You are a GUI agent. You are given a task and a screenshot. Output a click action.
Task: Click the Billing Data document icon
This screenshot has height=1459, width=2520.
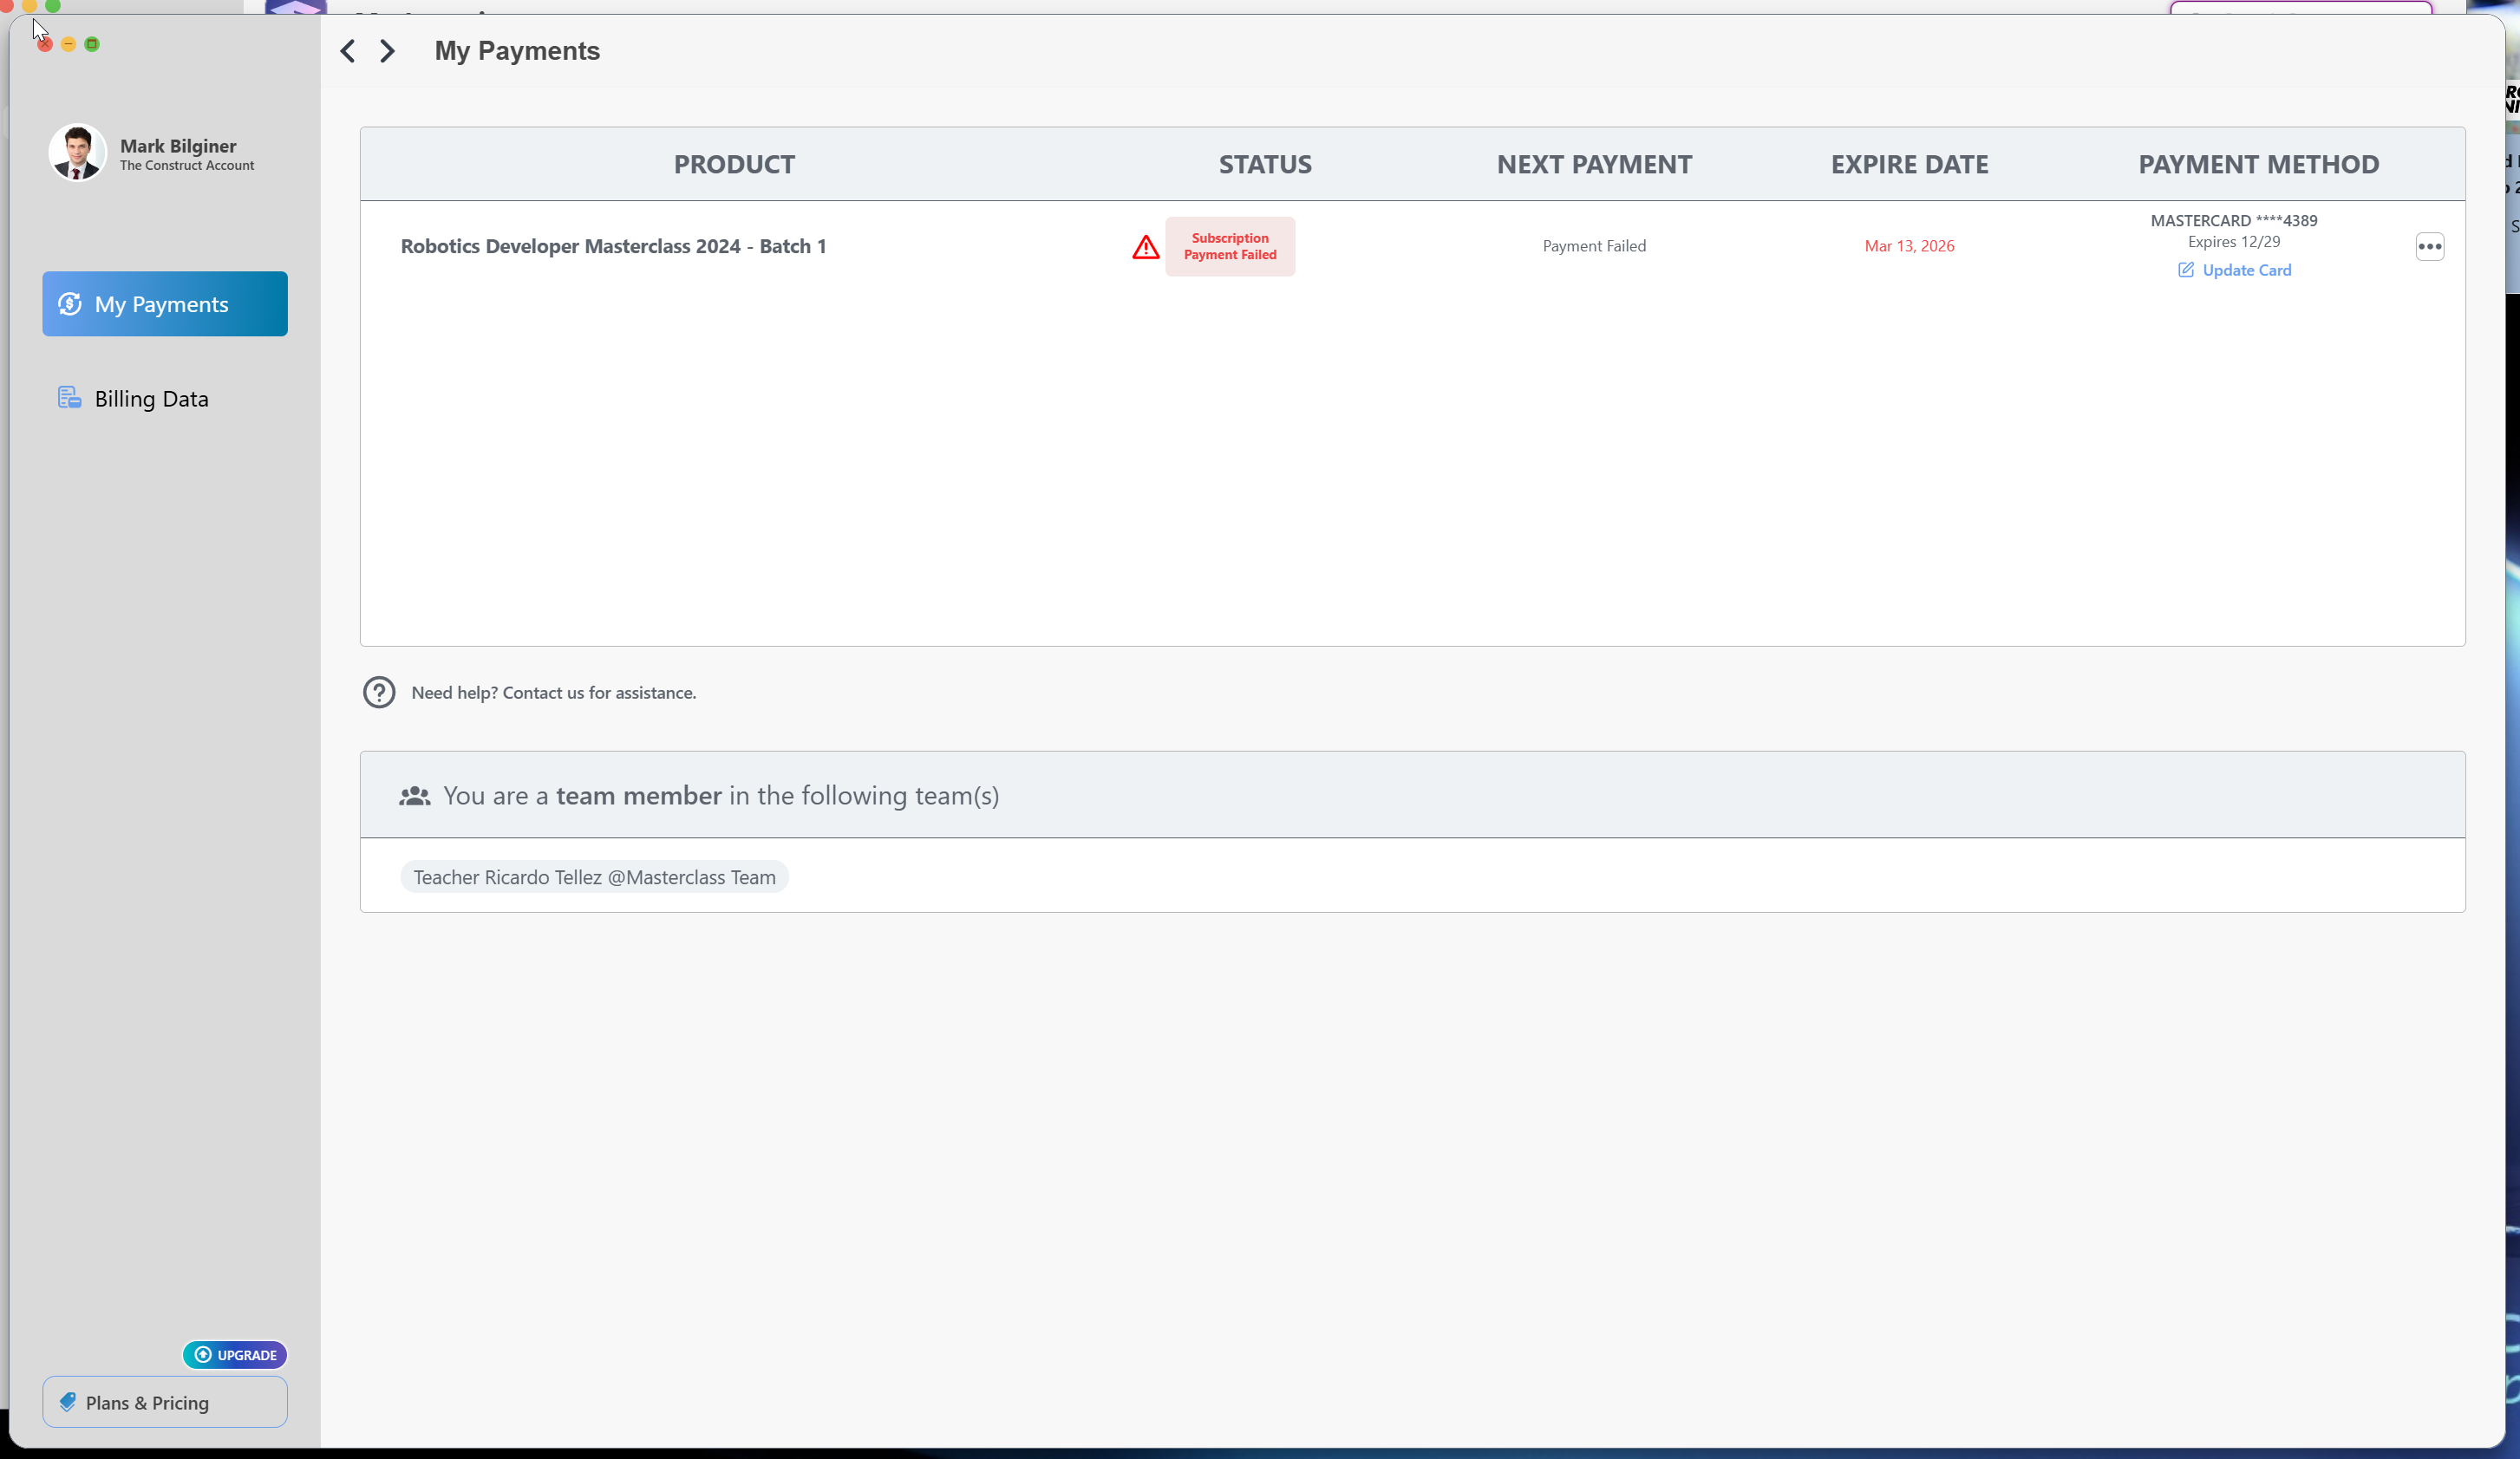[x=69, y=398]
